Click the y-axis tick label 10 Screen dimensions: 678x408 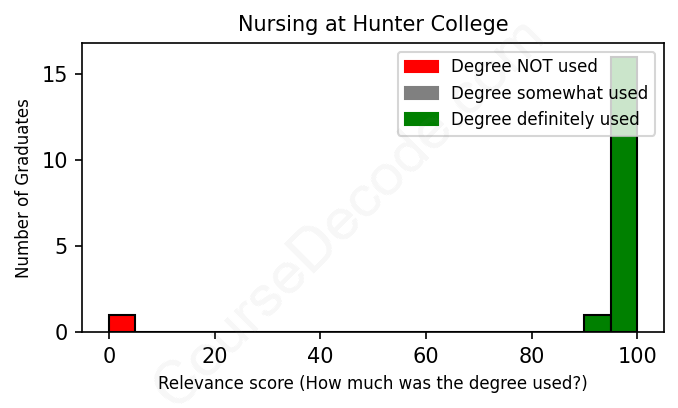(57, 161)
